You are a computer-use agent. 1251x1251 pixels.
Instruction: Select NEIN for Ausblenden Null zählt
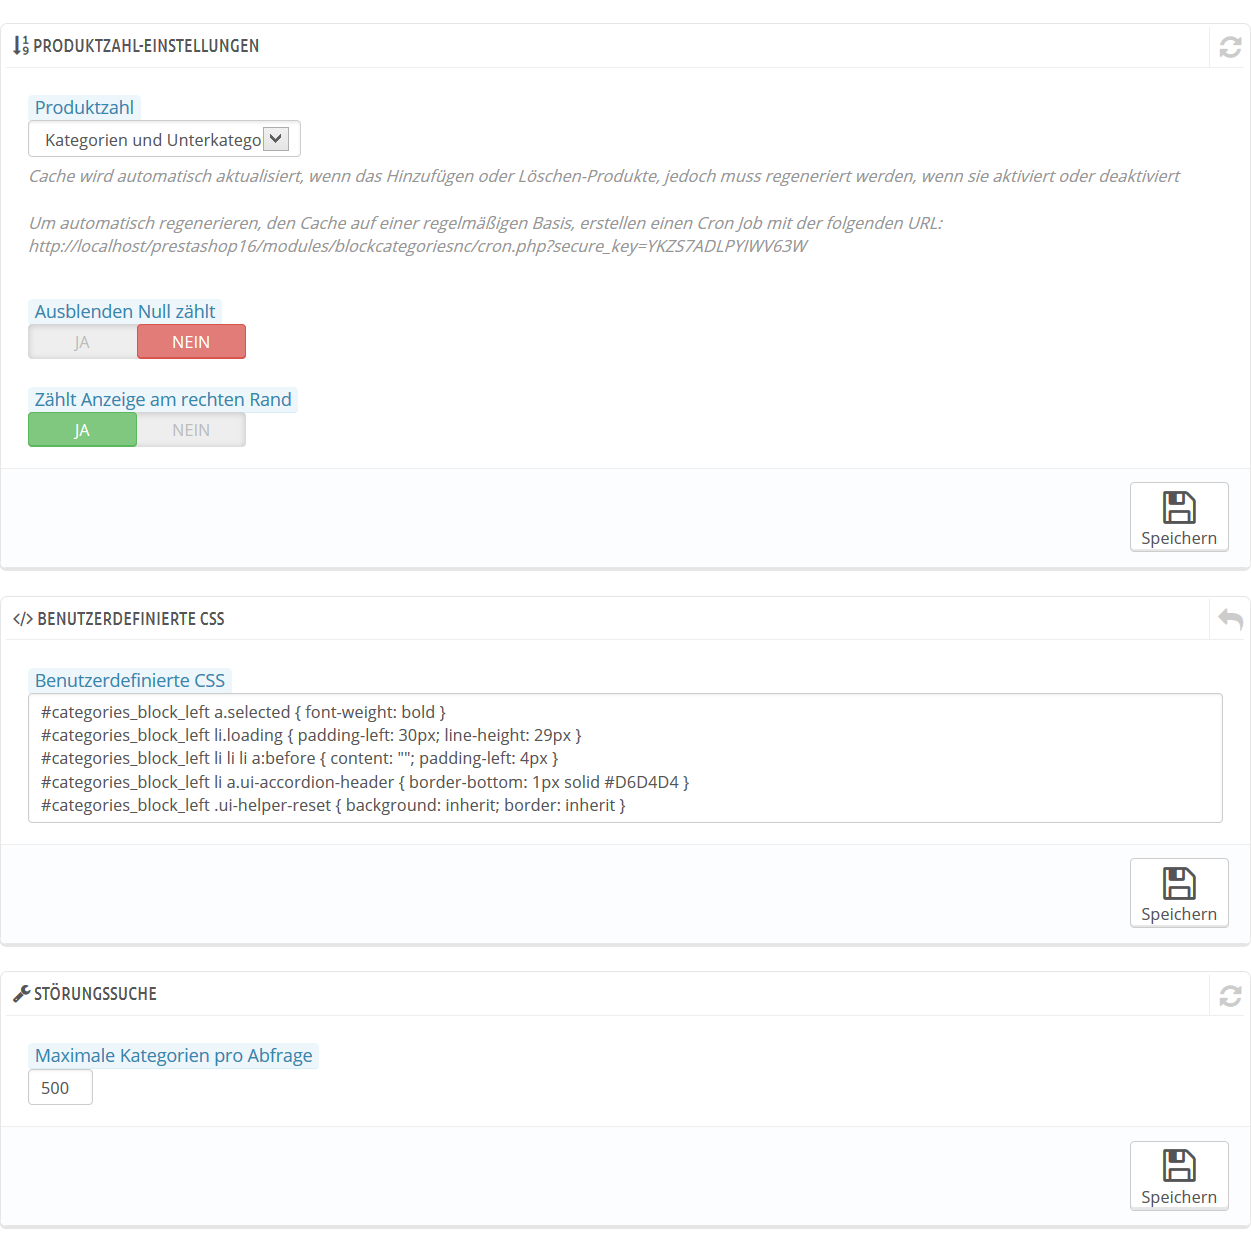(x=191, y=342)
